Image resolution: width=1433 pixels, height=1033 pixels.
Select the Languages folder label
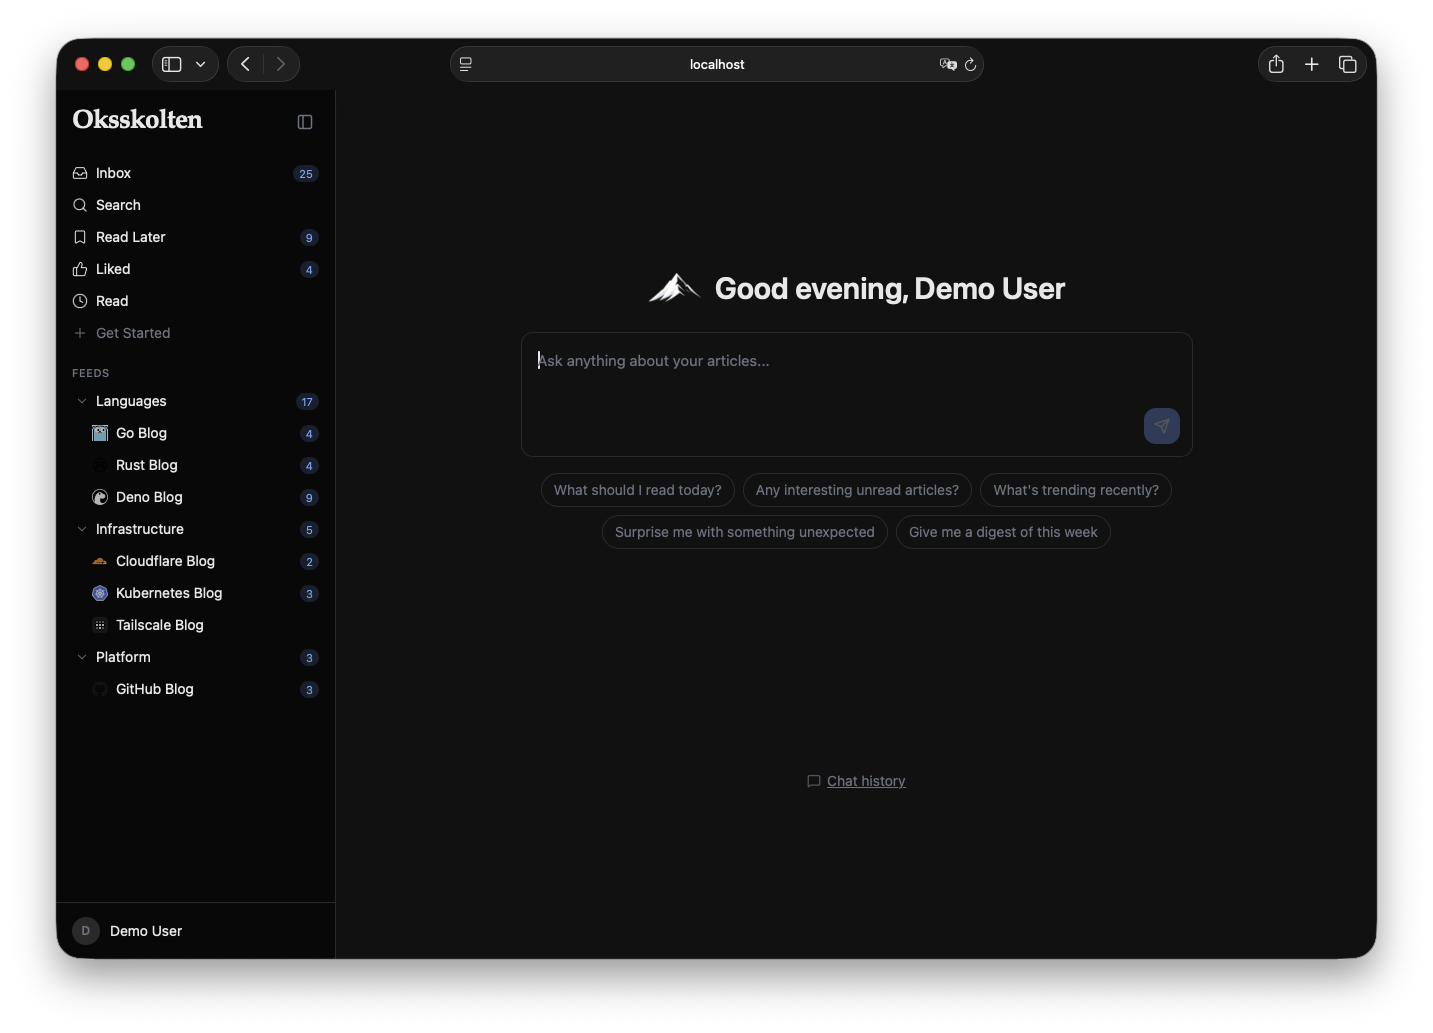[131, 401]
